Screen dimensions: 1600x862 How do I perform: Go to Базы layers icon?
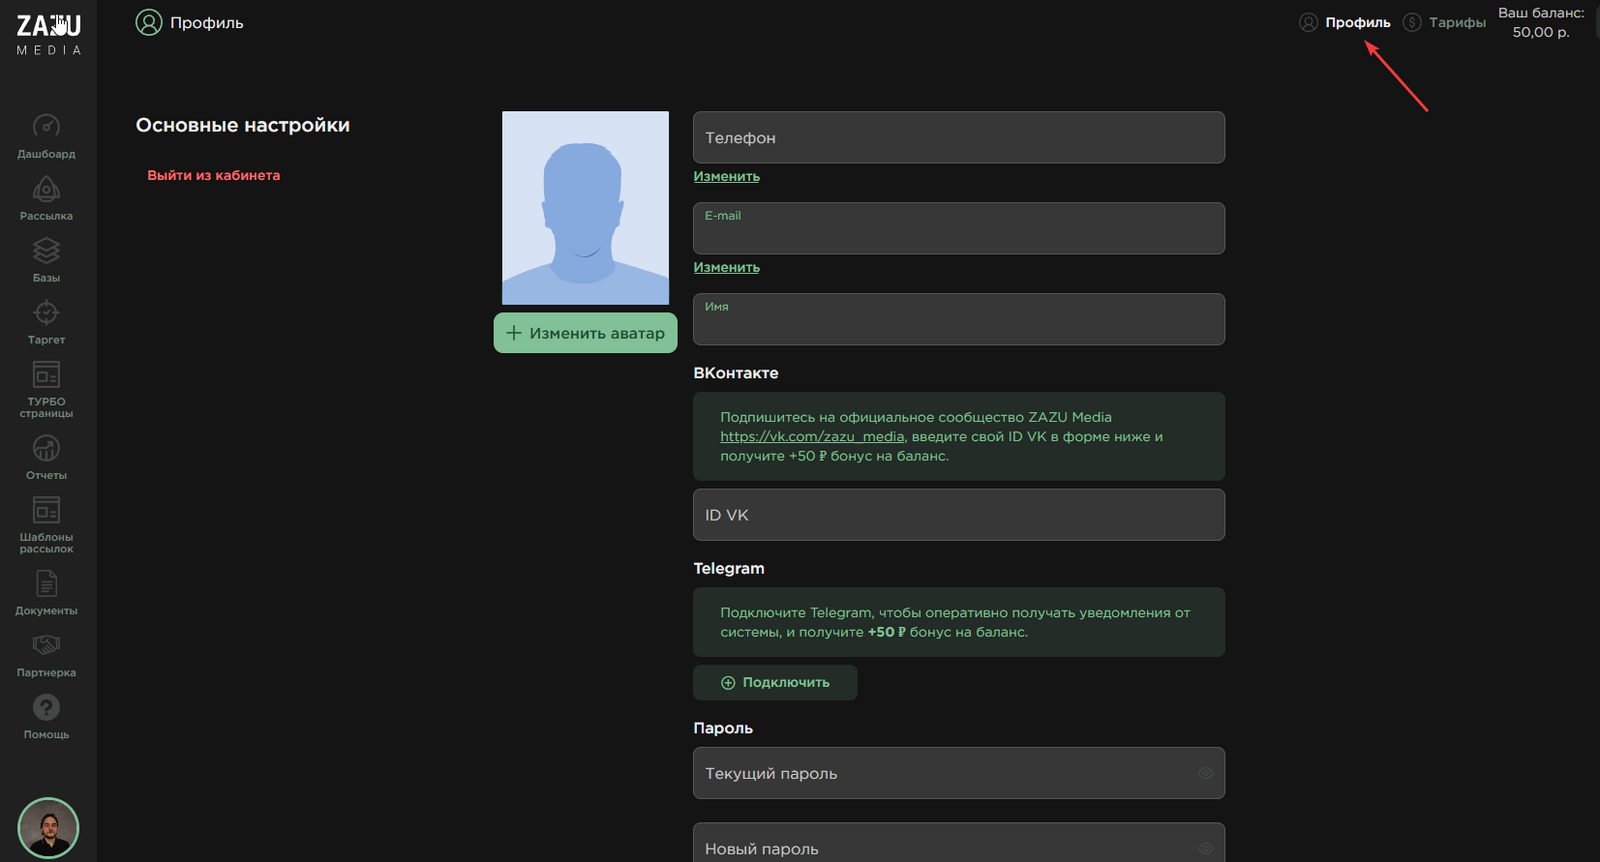[46, 251]
